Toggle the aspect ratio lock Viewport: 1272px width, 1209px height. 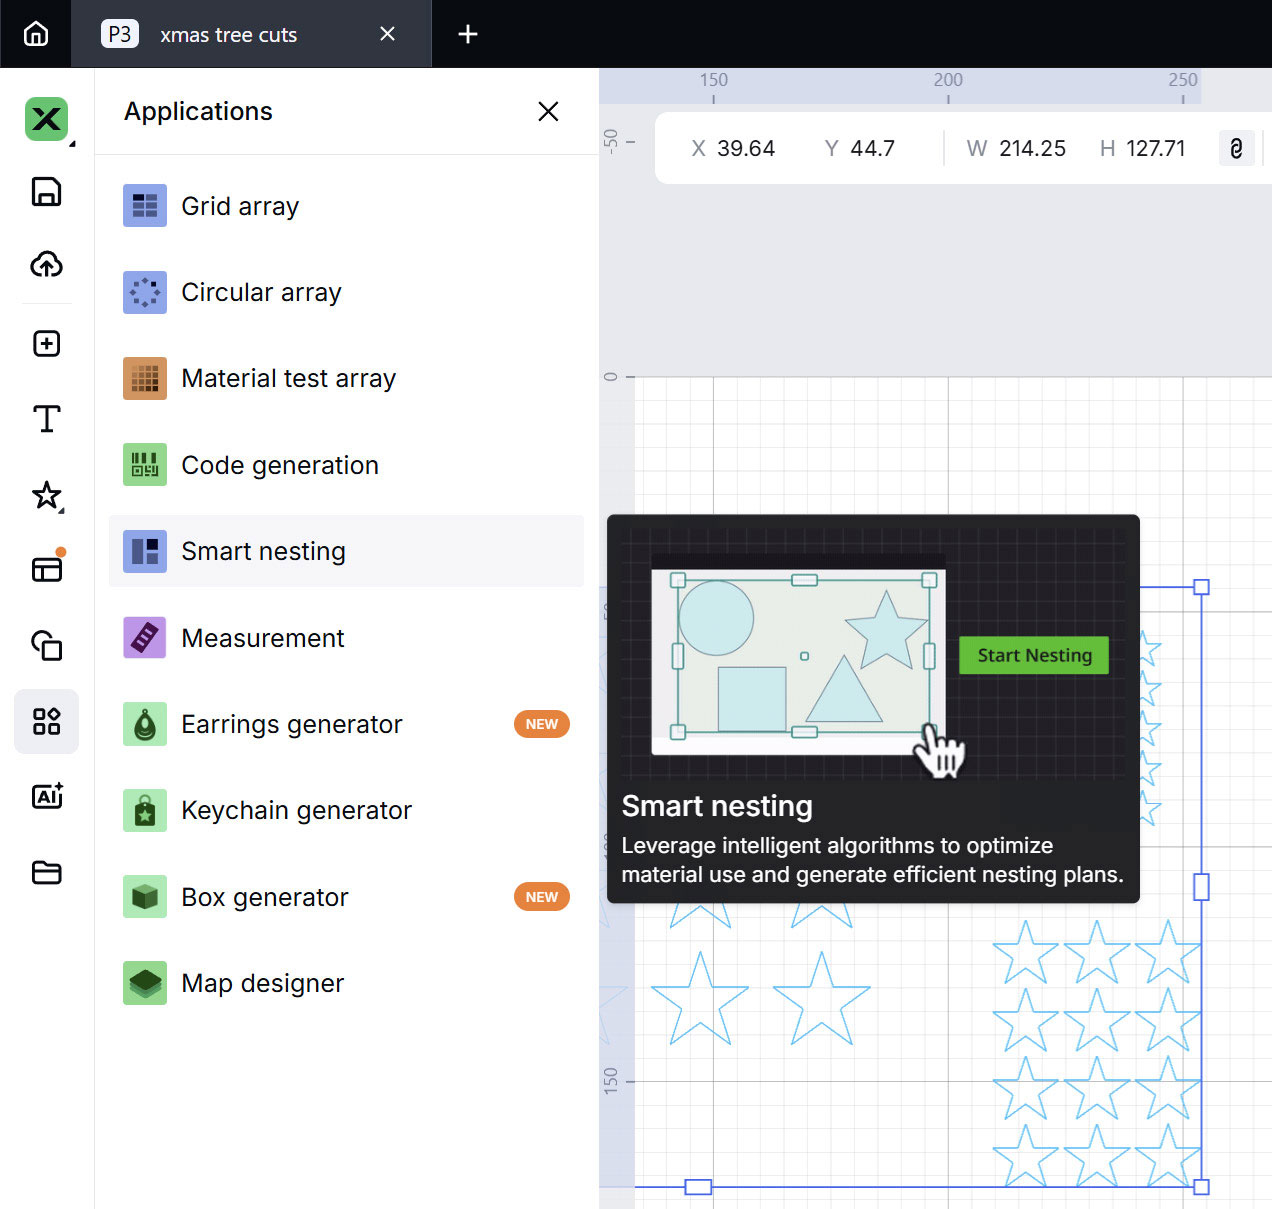click(1236, 148)
